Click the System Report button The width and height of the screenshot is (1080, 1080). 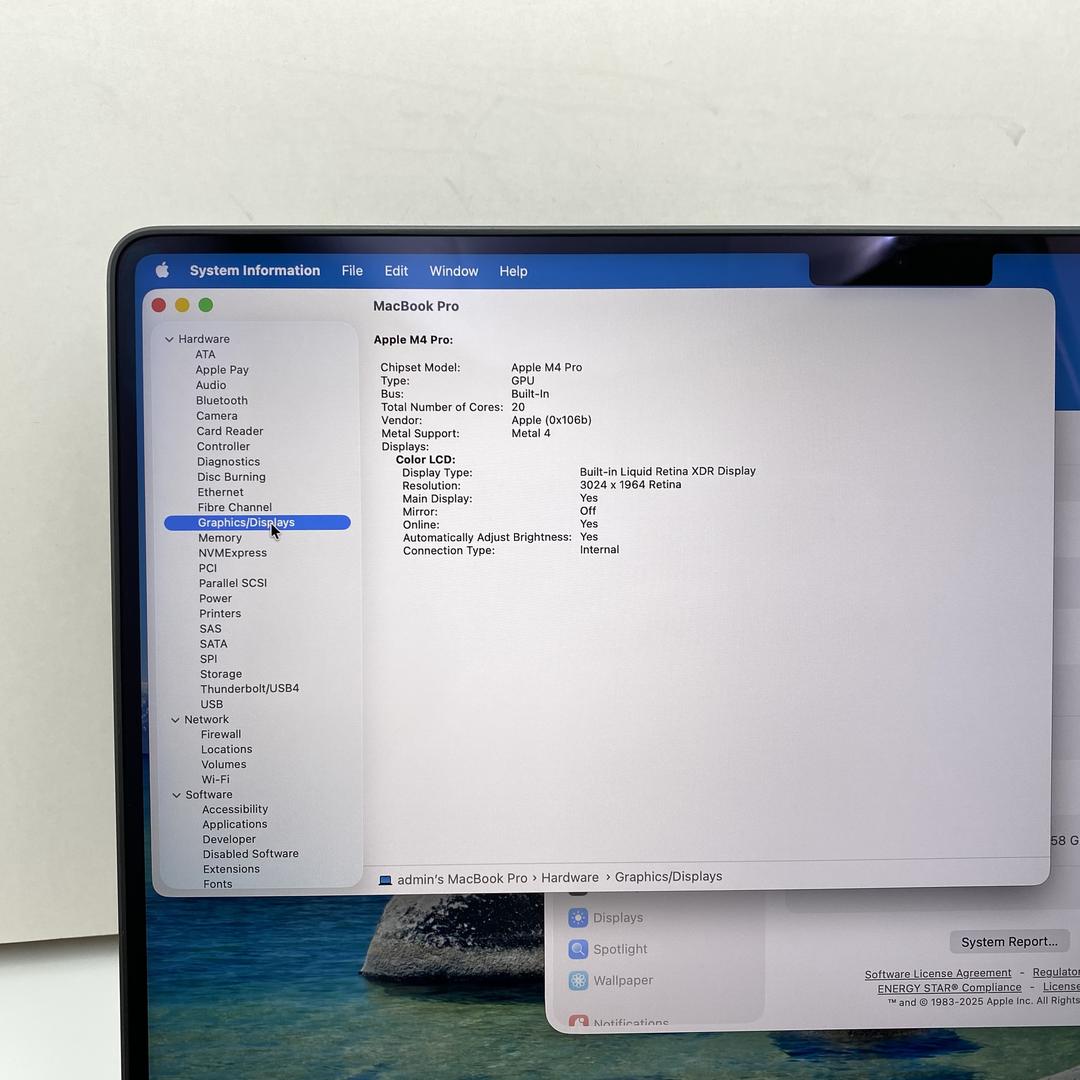[x=1008, y=942]
